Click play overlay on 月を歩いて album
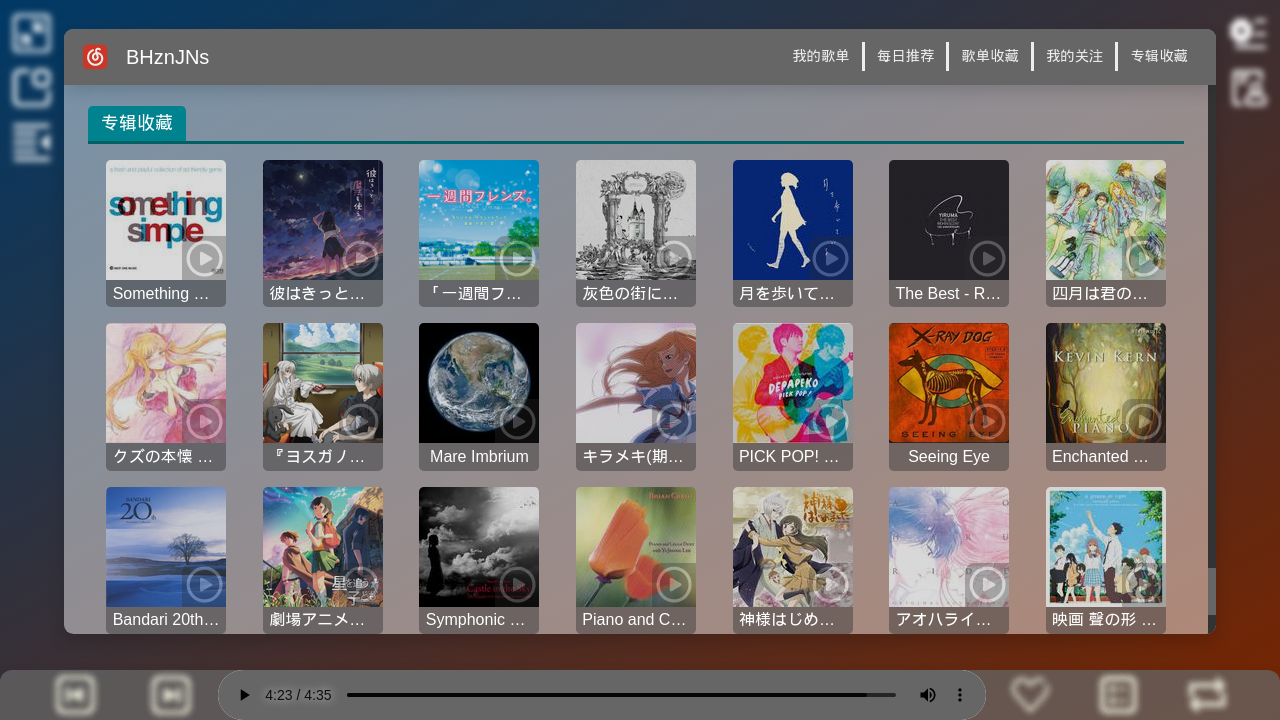Viewport: 1280px width, 720px height. [x=831, y=258]
